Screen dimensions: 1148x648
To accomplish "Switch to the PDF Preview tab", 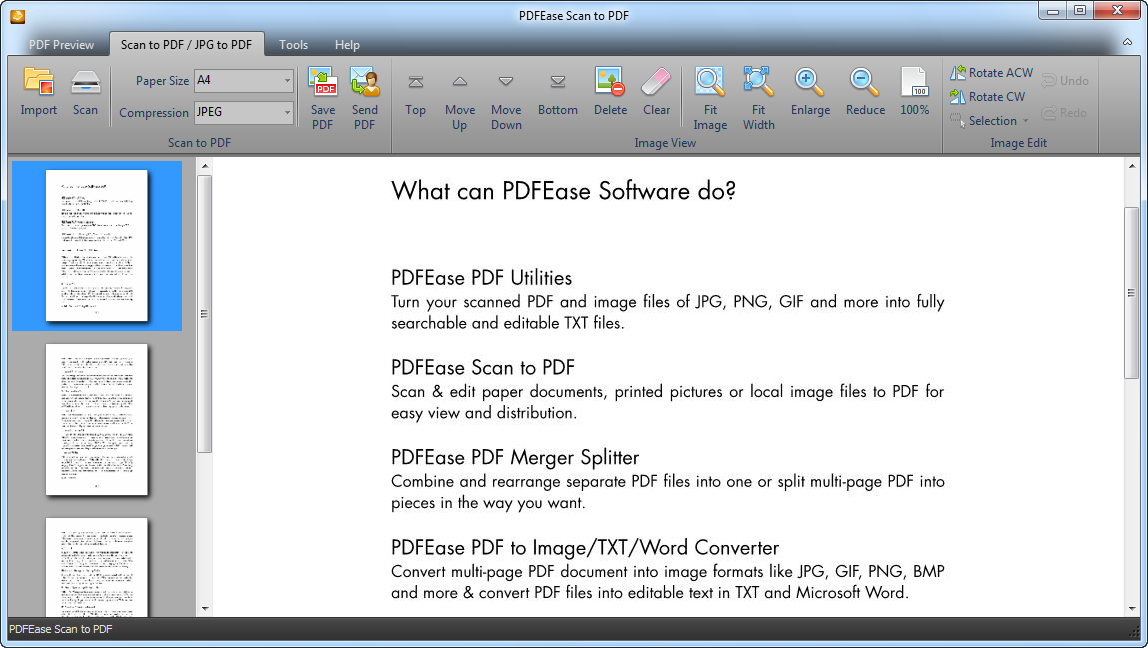I will tap(62, 45).
